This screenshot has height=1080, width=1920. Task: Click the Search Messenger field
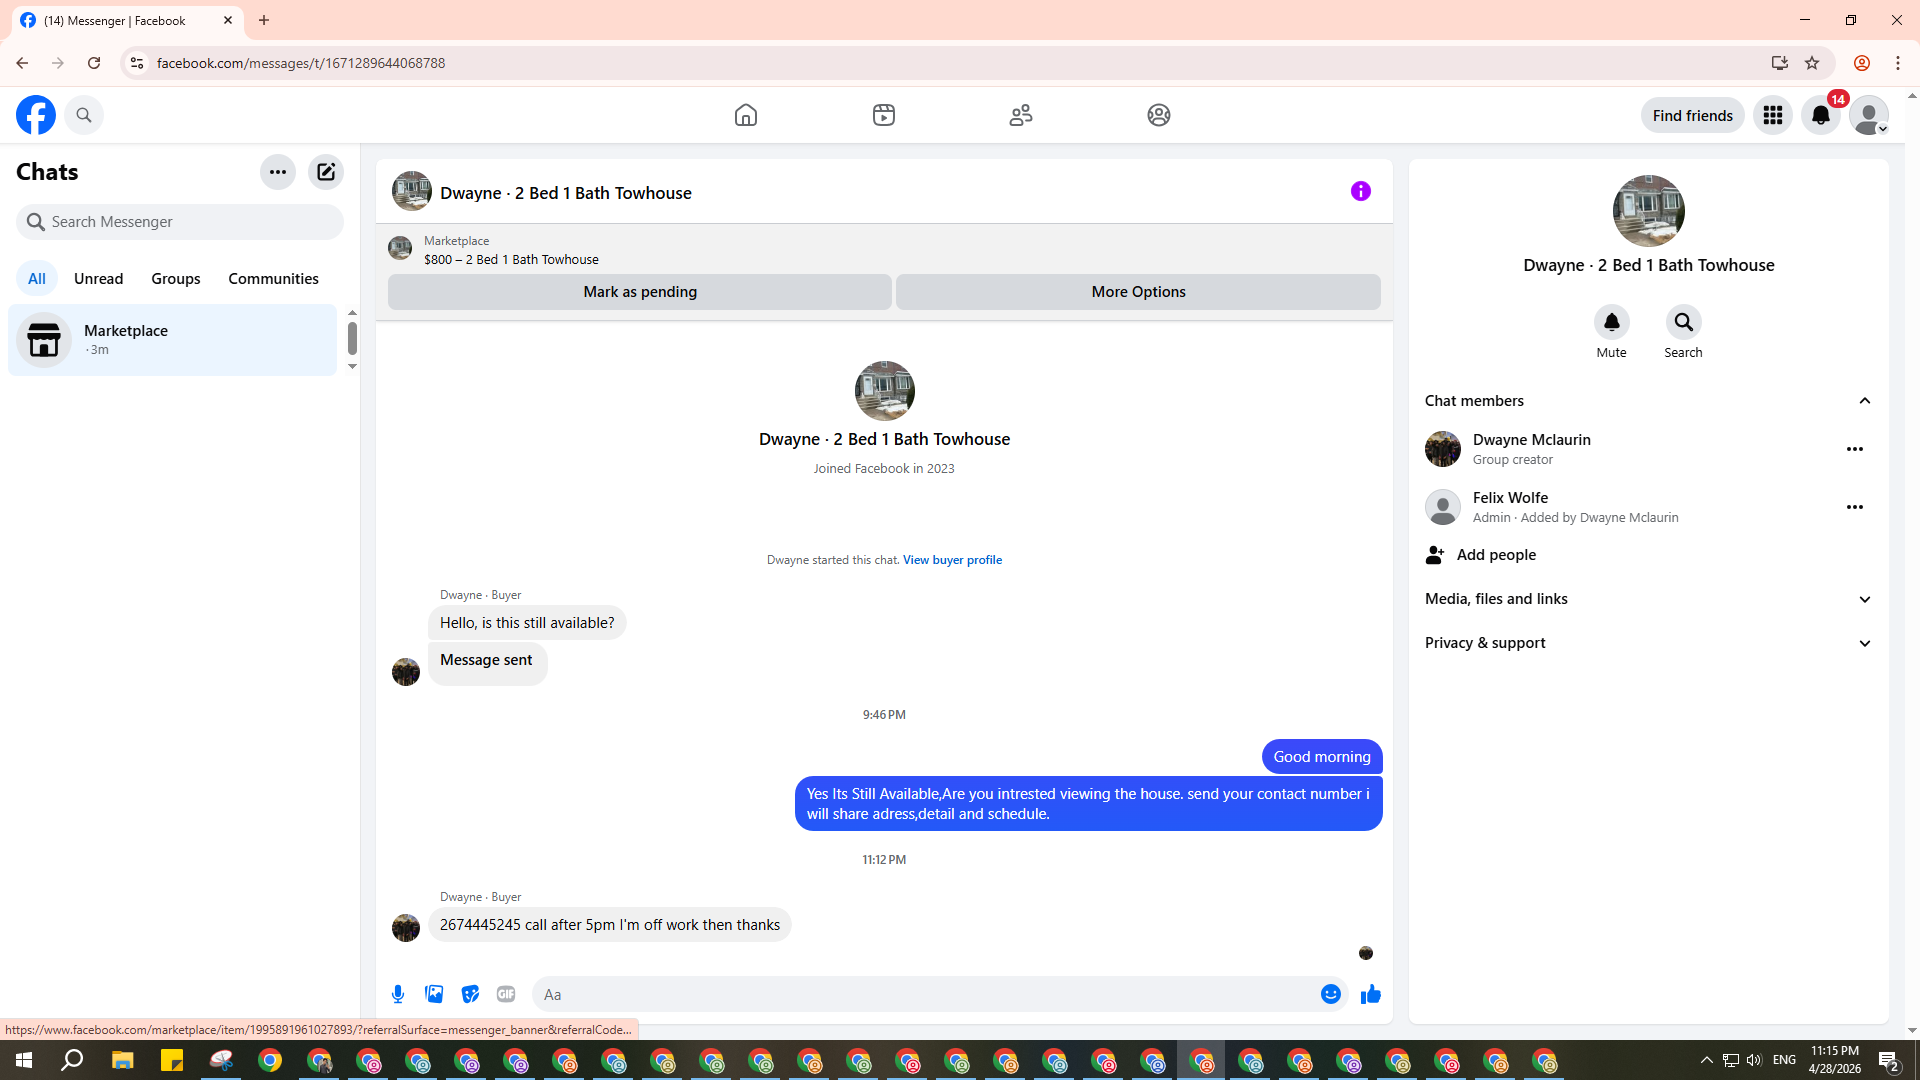180,222
